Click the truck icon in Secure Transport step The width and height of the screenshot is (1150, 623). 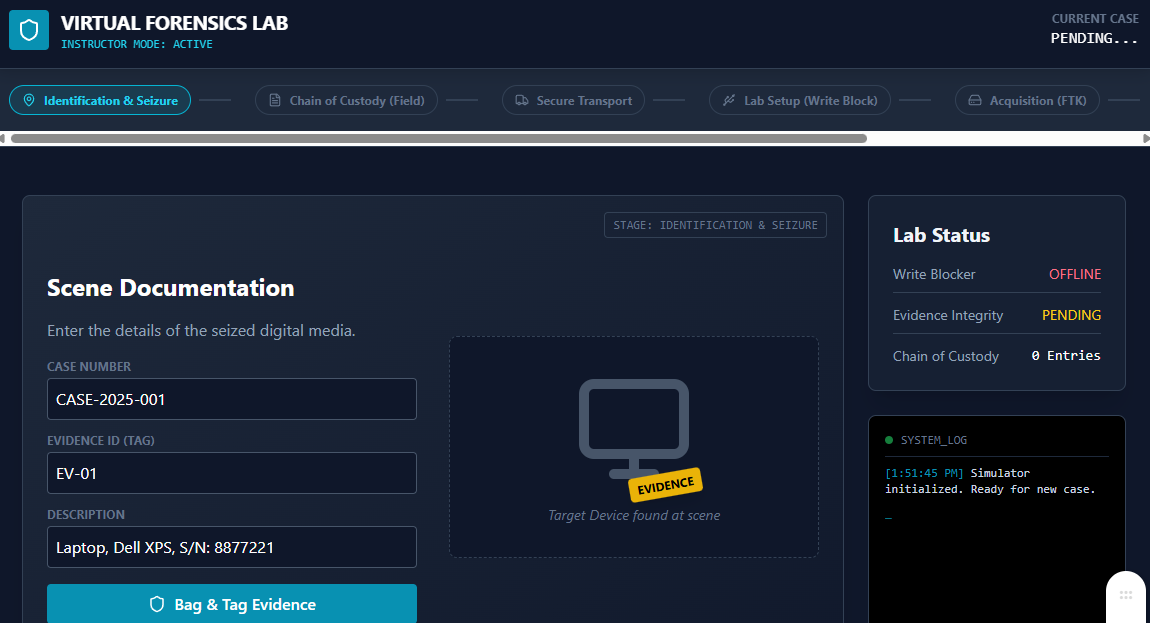(522, 100)
